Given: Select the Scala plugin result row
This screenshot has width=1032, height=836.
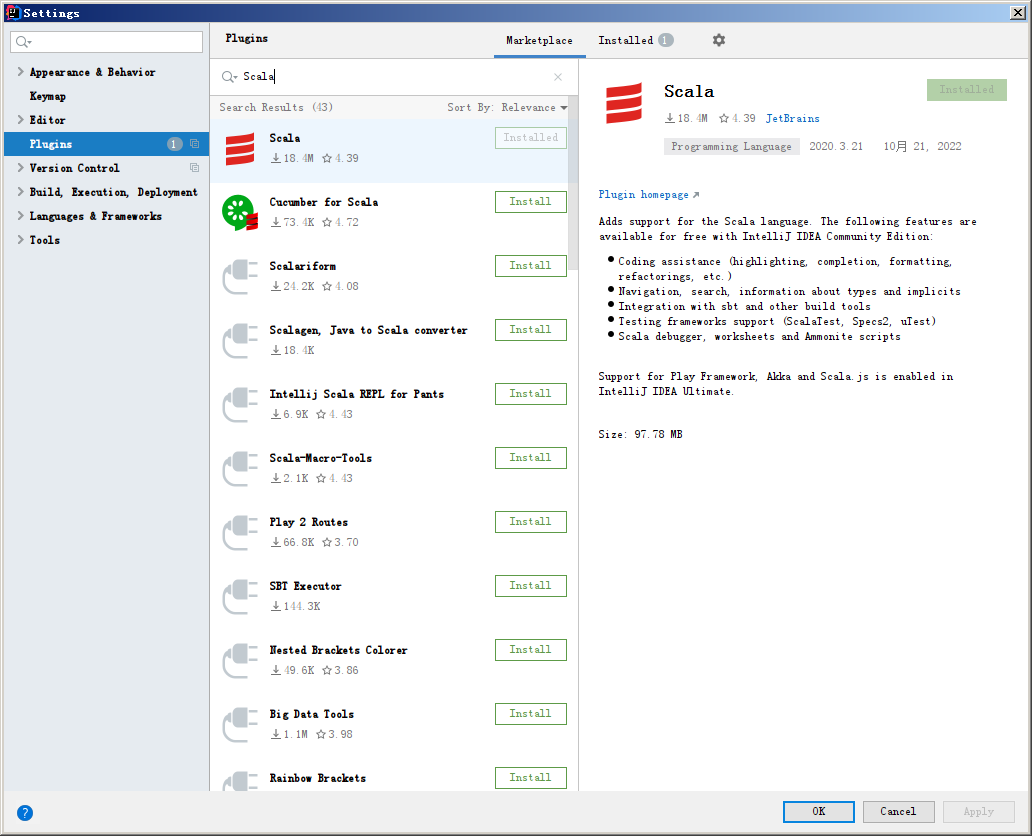Looking at the screenshot, I should click(390, 151).
